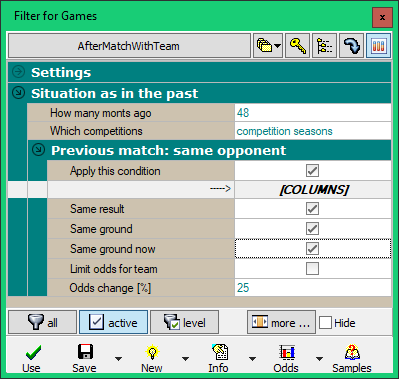The image size is (399, 379).
Task: Click the Info document icon
Action: (x=220, y=352)
